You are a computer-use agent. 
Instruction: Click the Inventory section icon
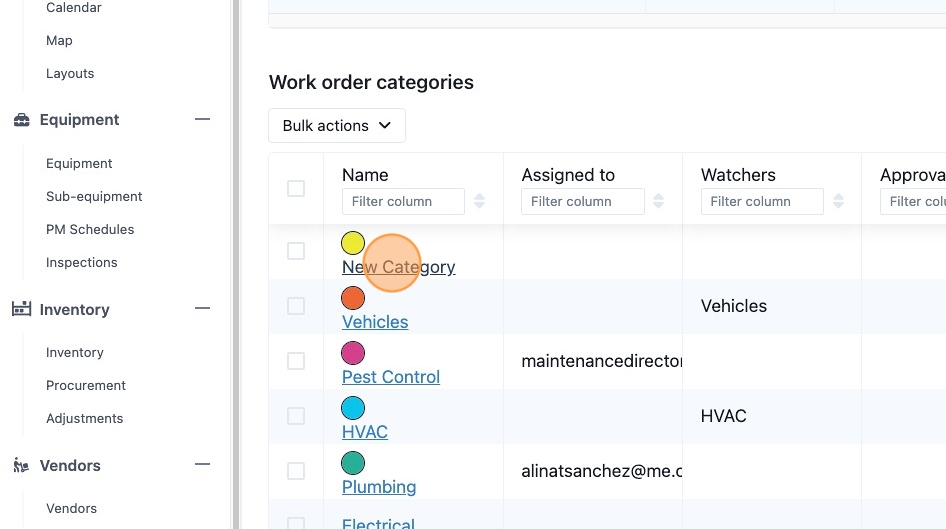pyautogui.click(x=22, y=309)
